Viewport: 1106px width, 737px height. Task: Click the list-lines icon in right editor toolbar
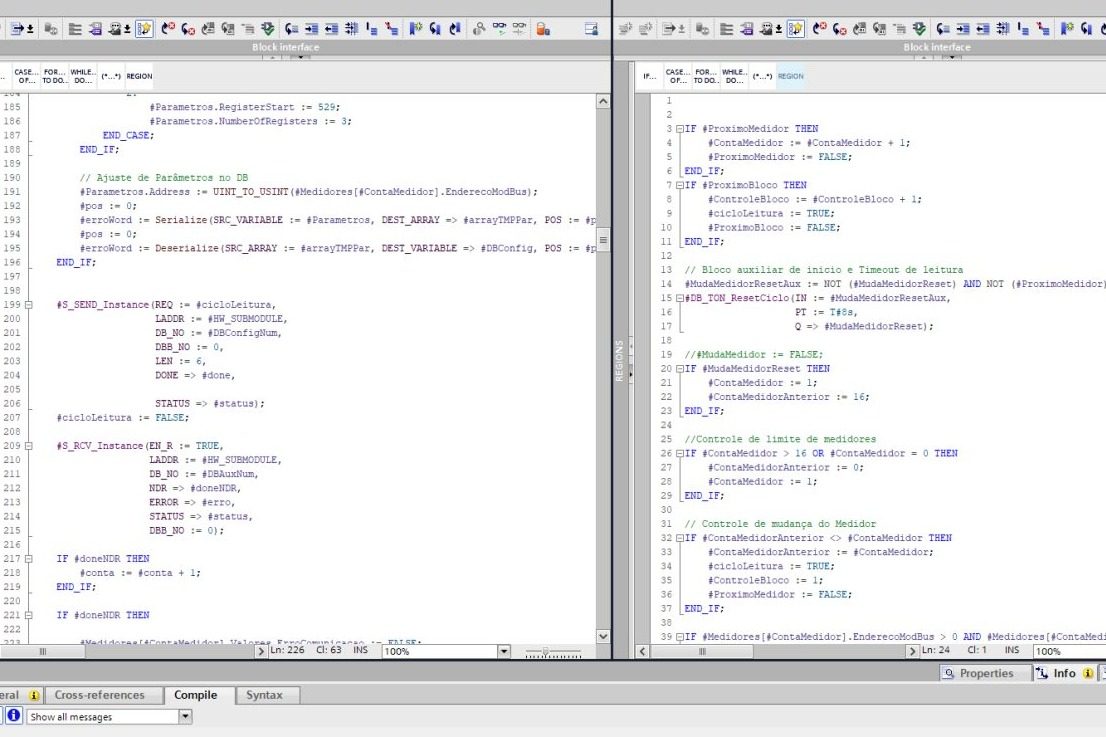click(x=727, y=29)
